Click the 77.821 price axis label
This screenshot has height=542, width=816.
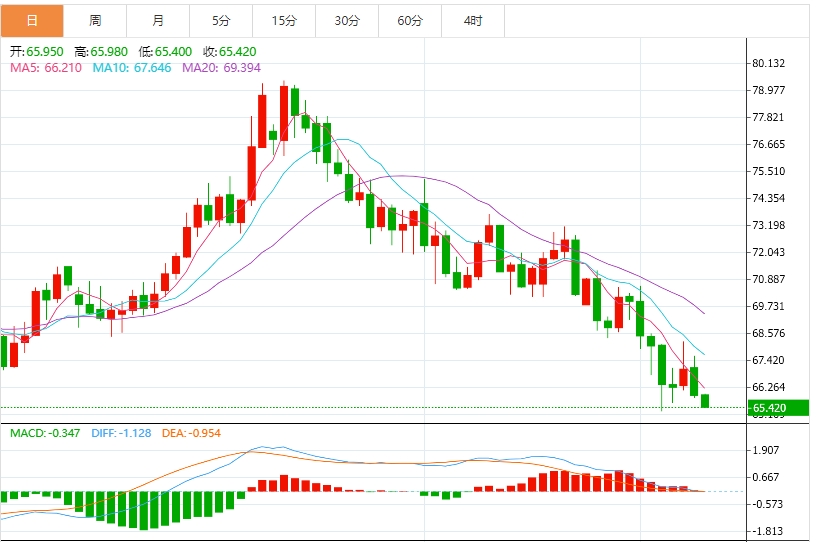[769, 117]
